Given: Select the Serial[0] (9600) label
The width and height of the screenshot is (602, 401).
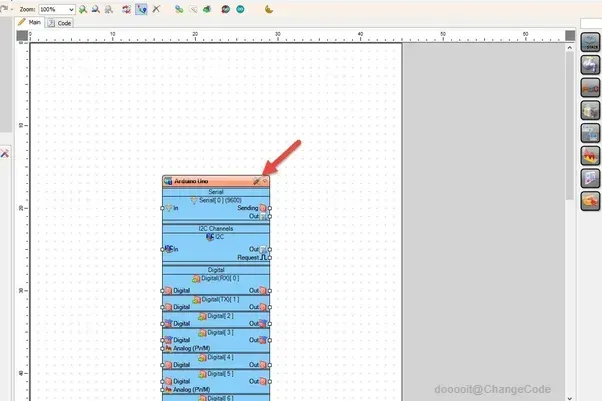Looking at the screenshot, I should [x=220, y=200].
